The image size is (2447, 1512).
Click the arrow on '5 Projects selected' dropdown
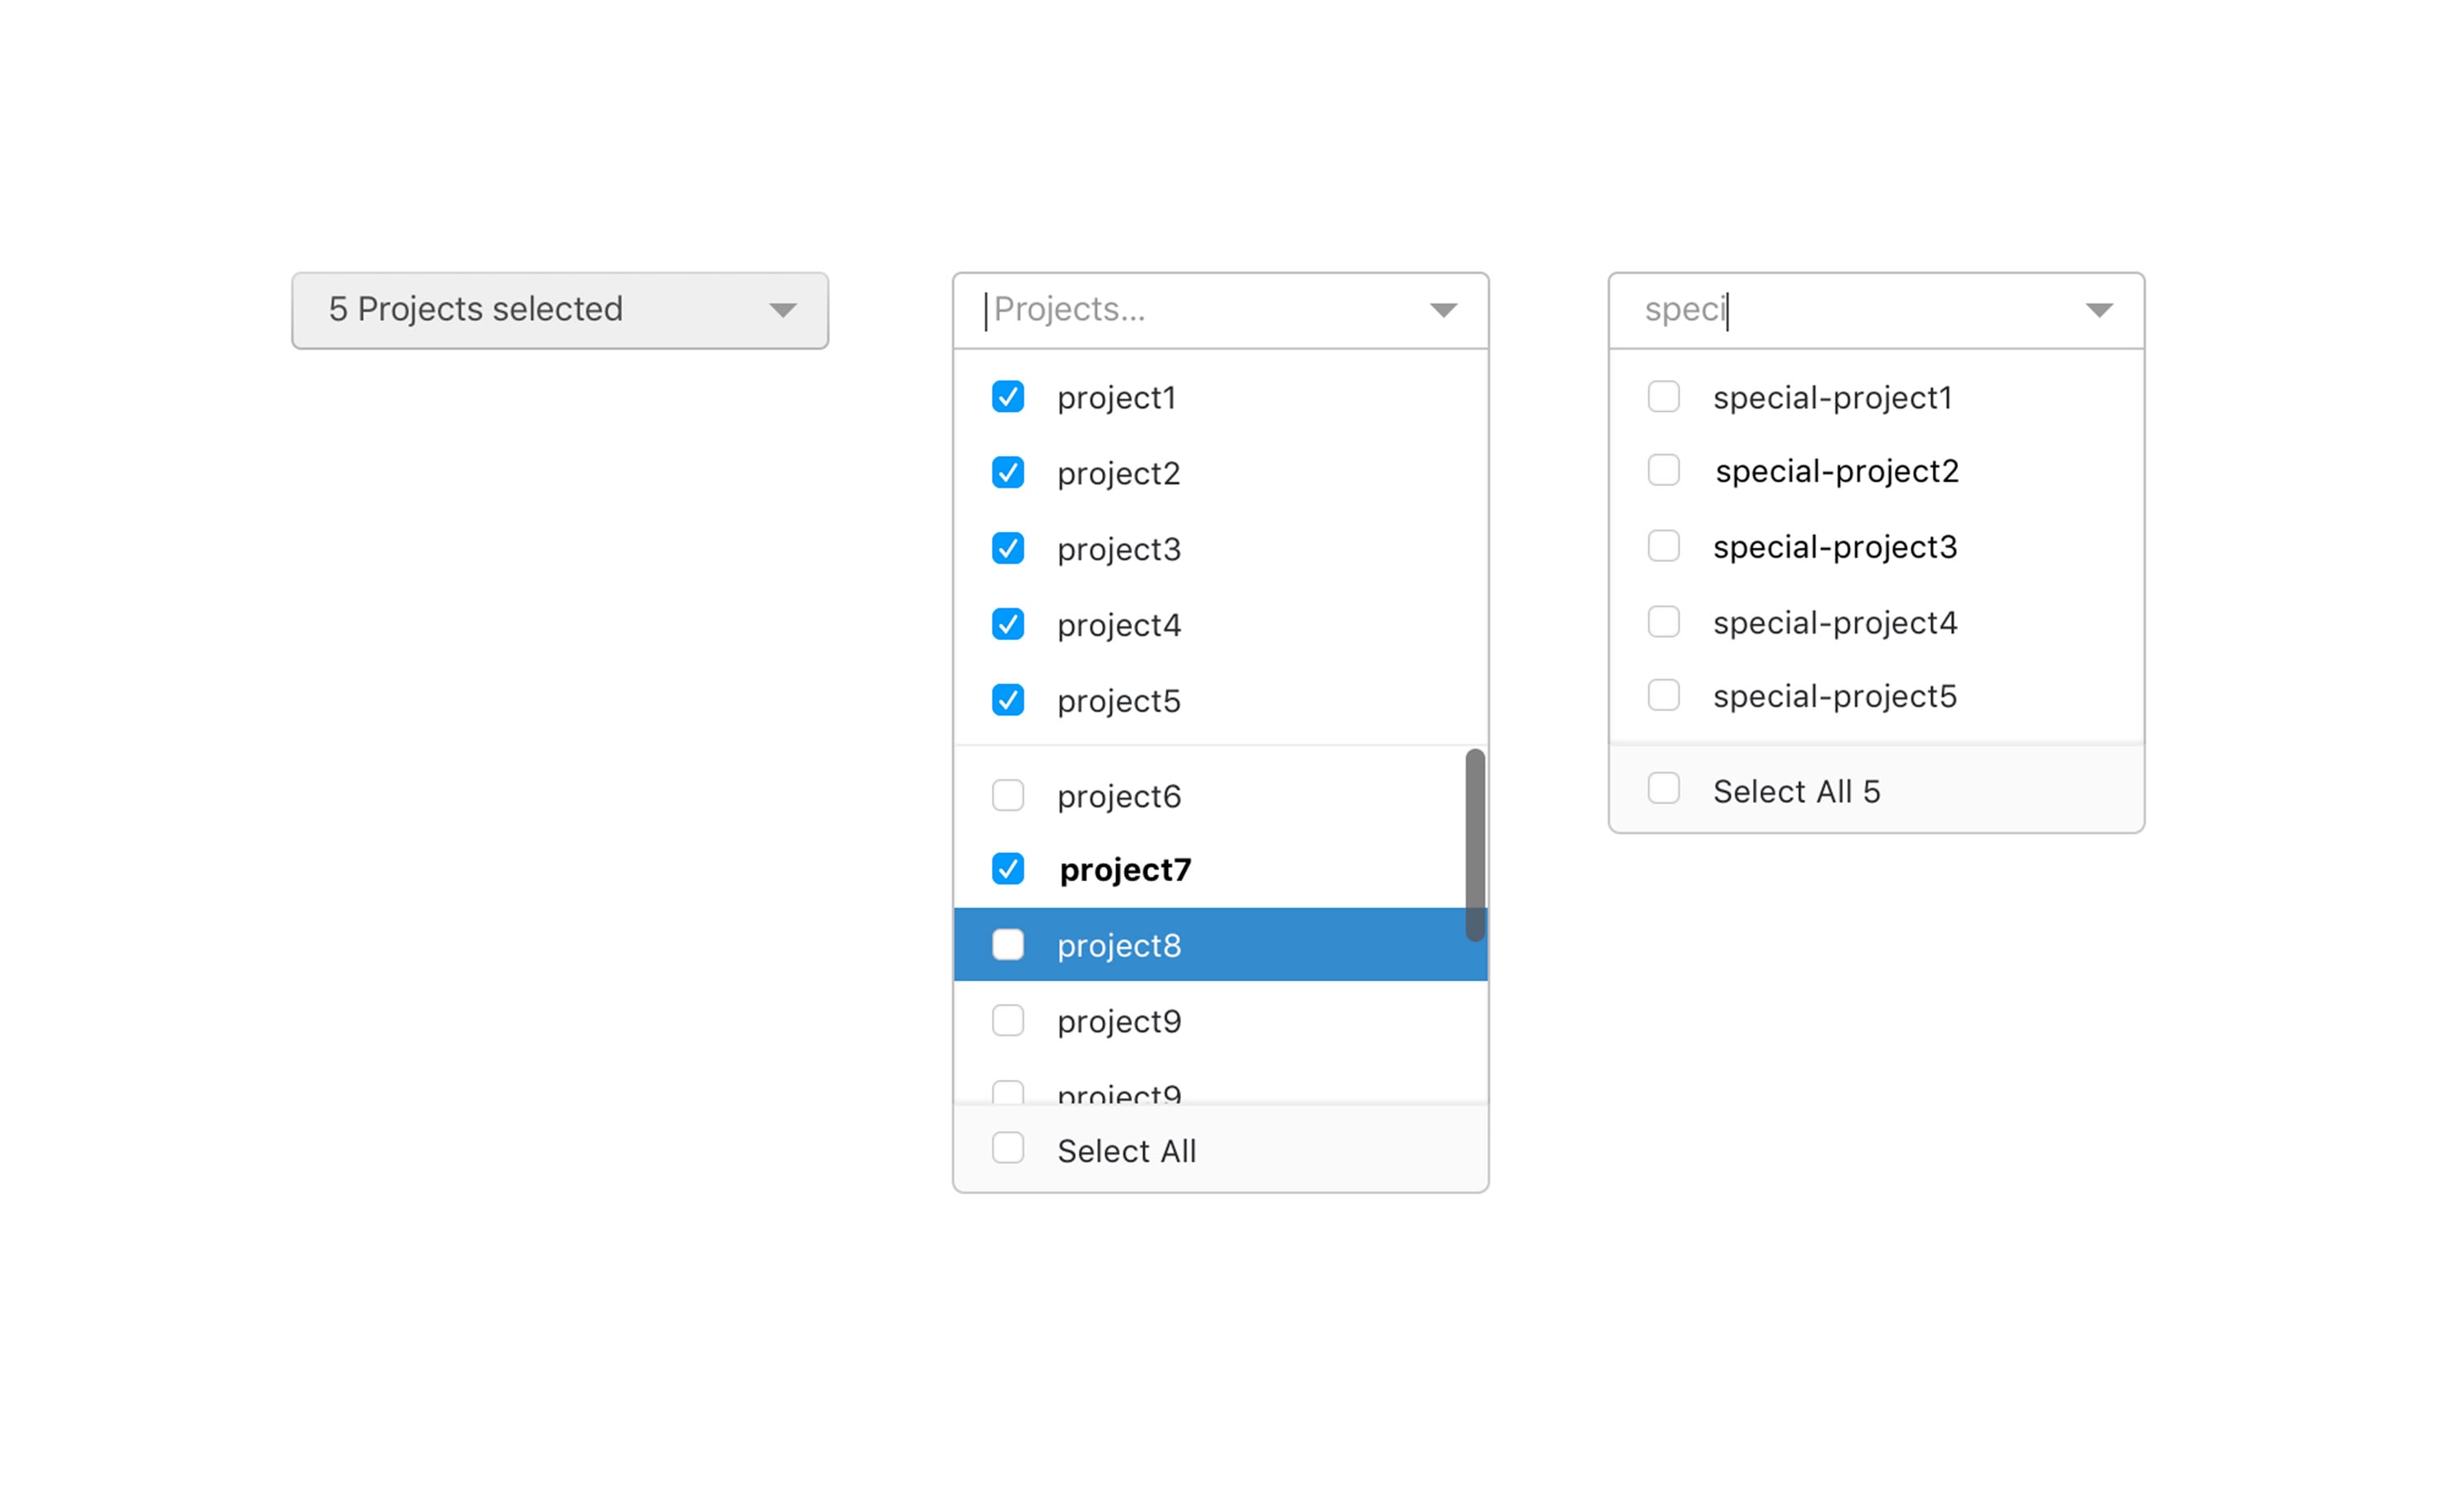pos(783,310)
